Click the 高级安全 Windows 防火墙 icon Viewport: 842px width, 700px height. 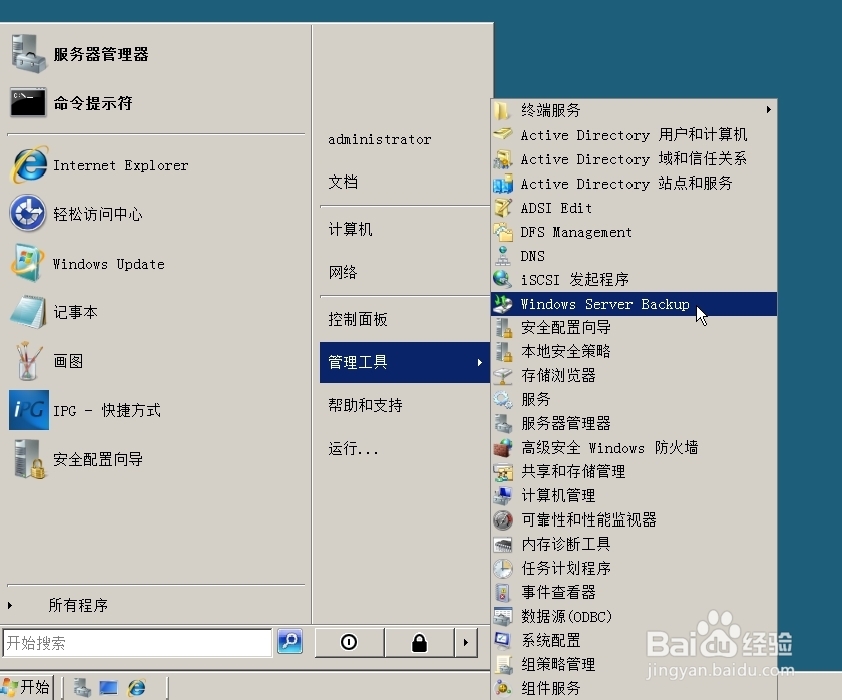click(503, 447)
